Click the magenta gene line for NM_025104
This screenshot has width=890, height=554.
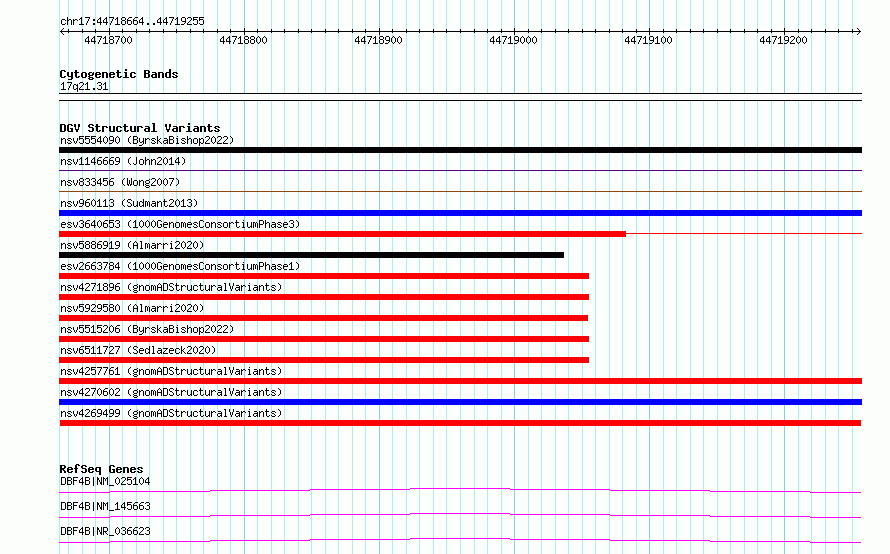point(460,490)
